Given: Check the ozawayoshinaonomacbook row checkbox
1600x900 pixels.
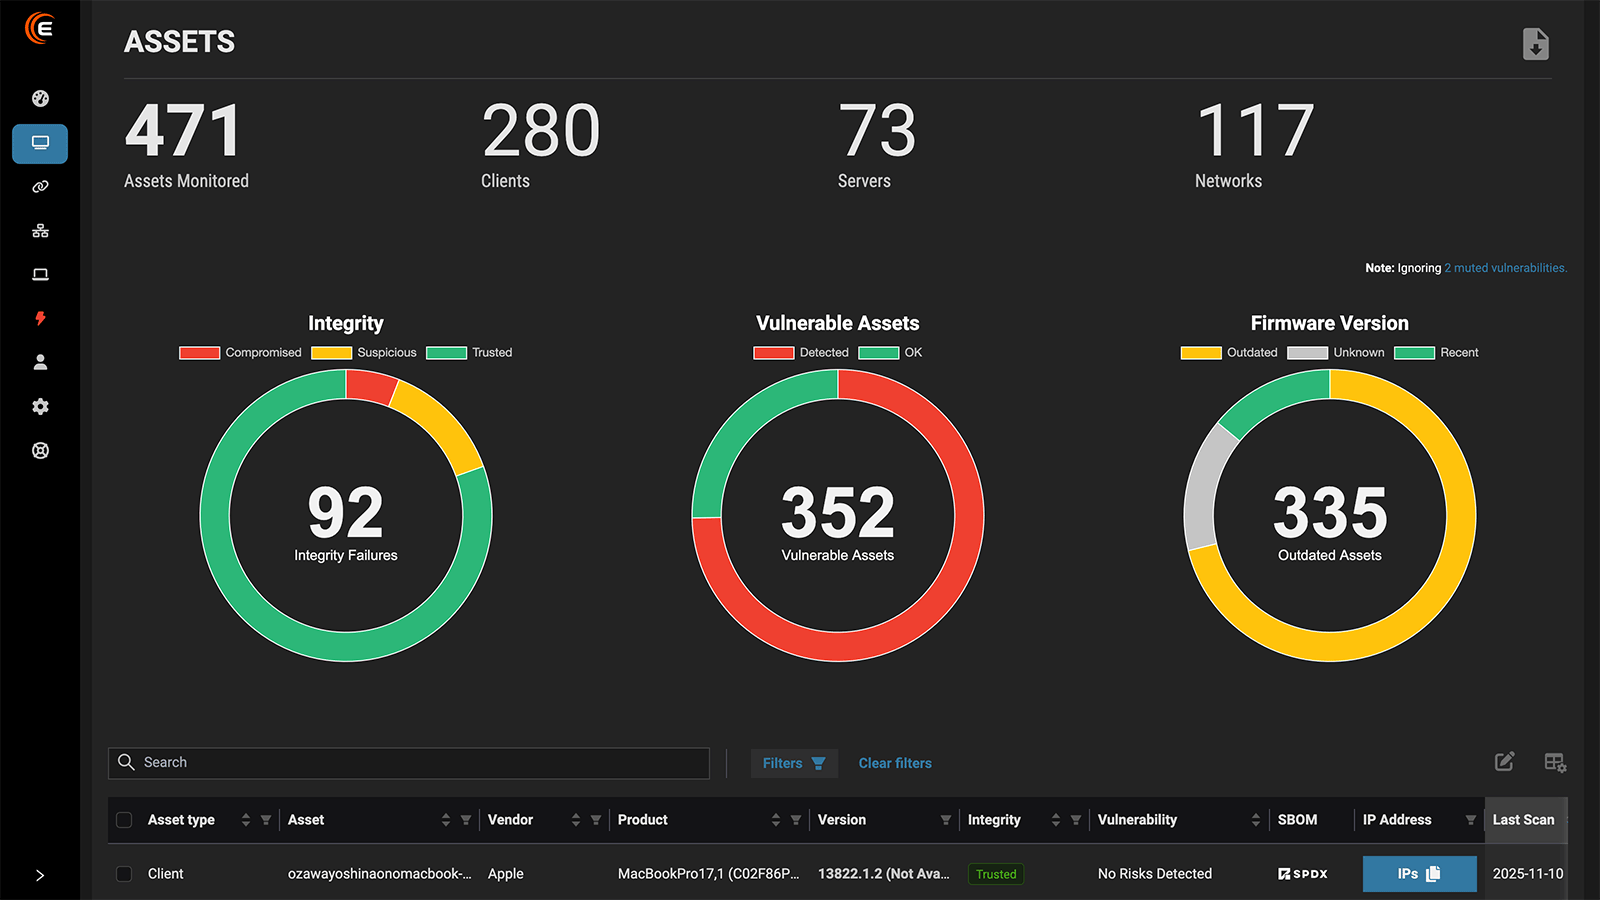Looking at the screenshot, I should [x=124, y=874].
